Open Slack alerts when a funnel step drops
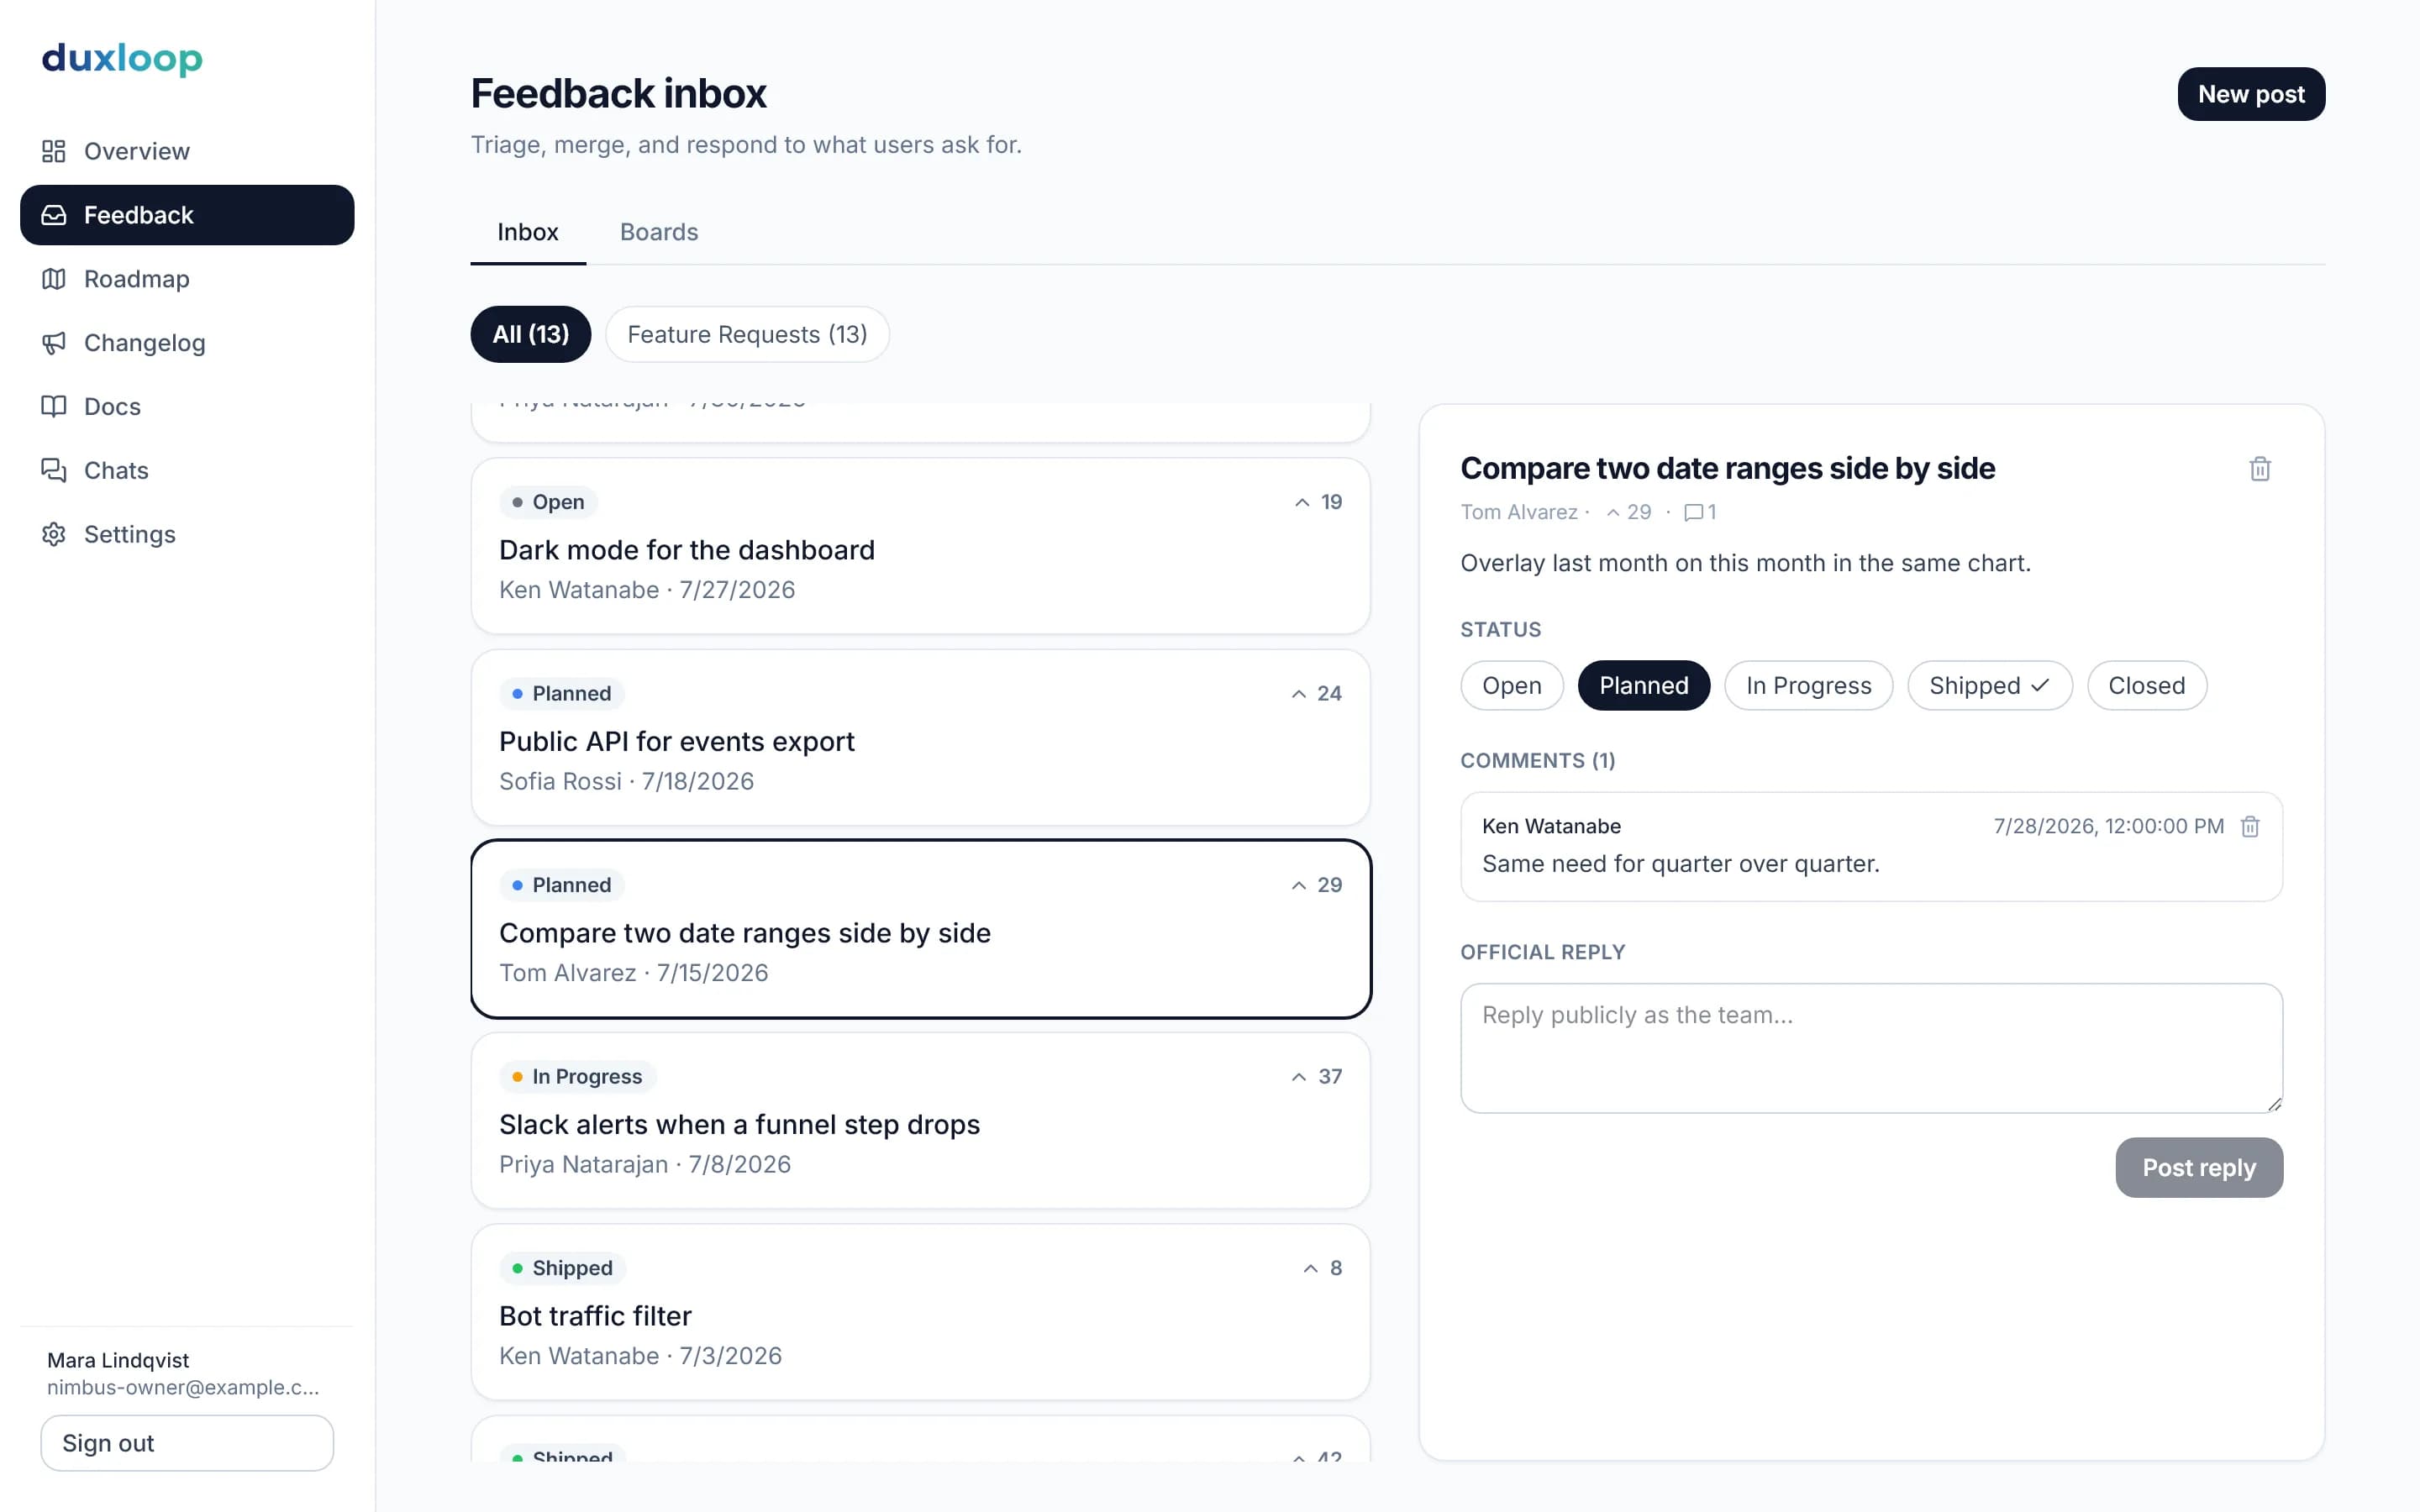The width and height of the screenshot is (2420, 1512). (920, 1121)
